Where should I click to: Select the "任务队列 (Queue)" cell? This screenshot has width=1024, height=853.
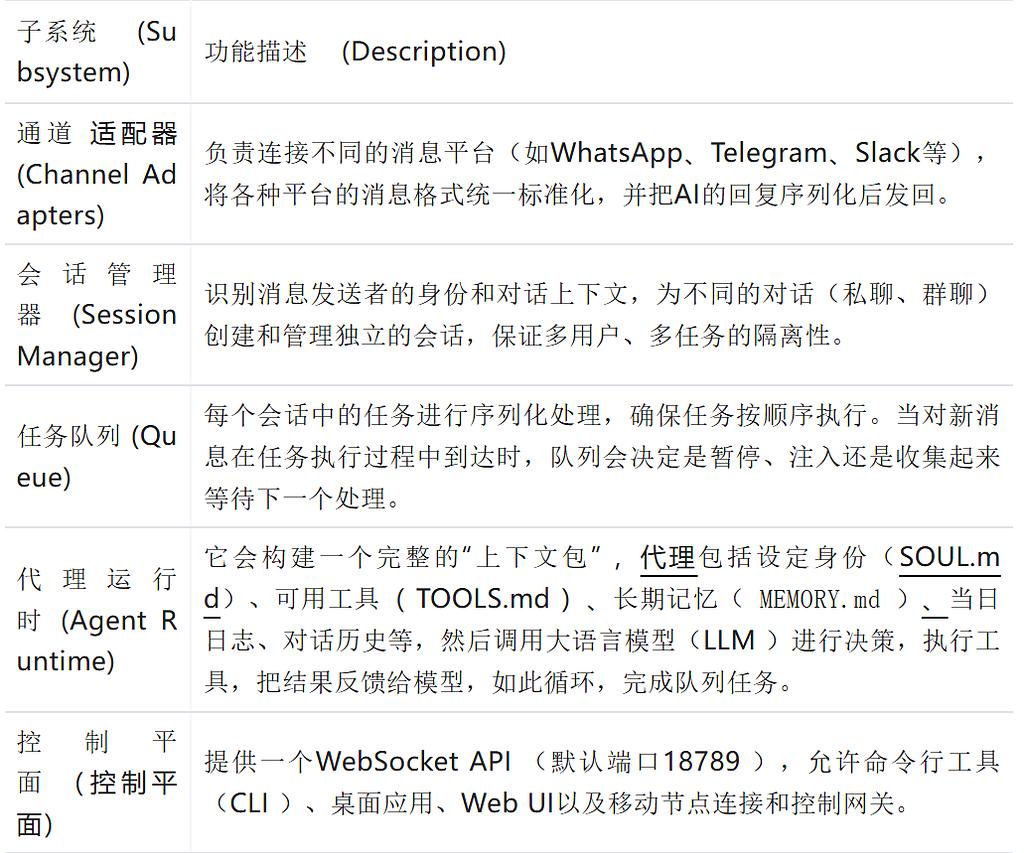(96, 456)
